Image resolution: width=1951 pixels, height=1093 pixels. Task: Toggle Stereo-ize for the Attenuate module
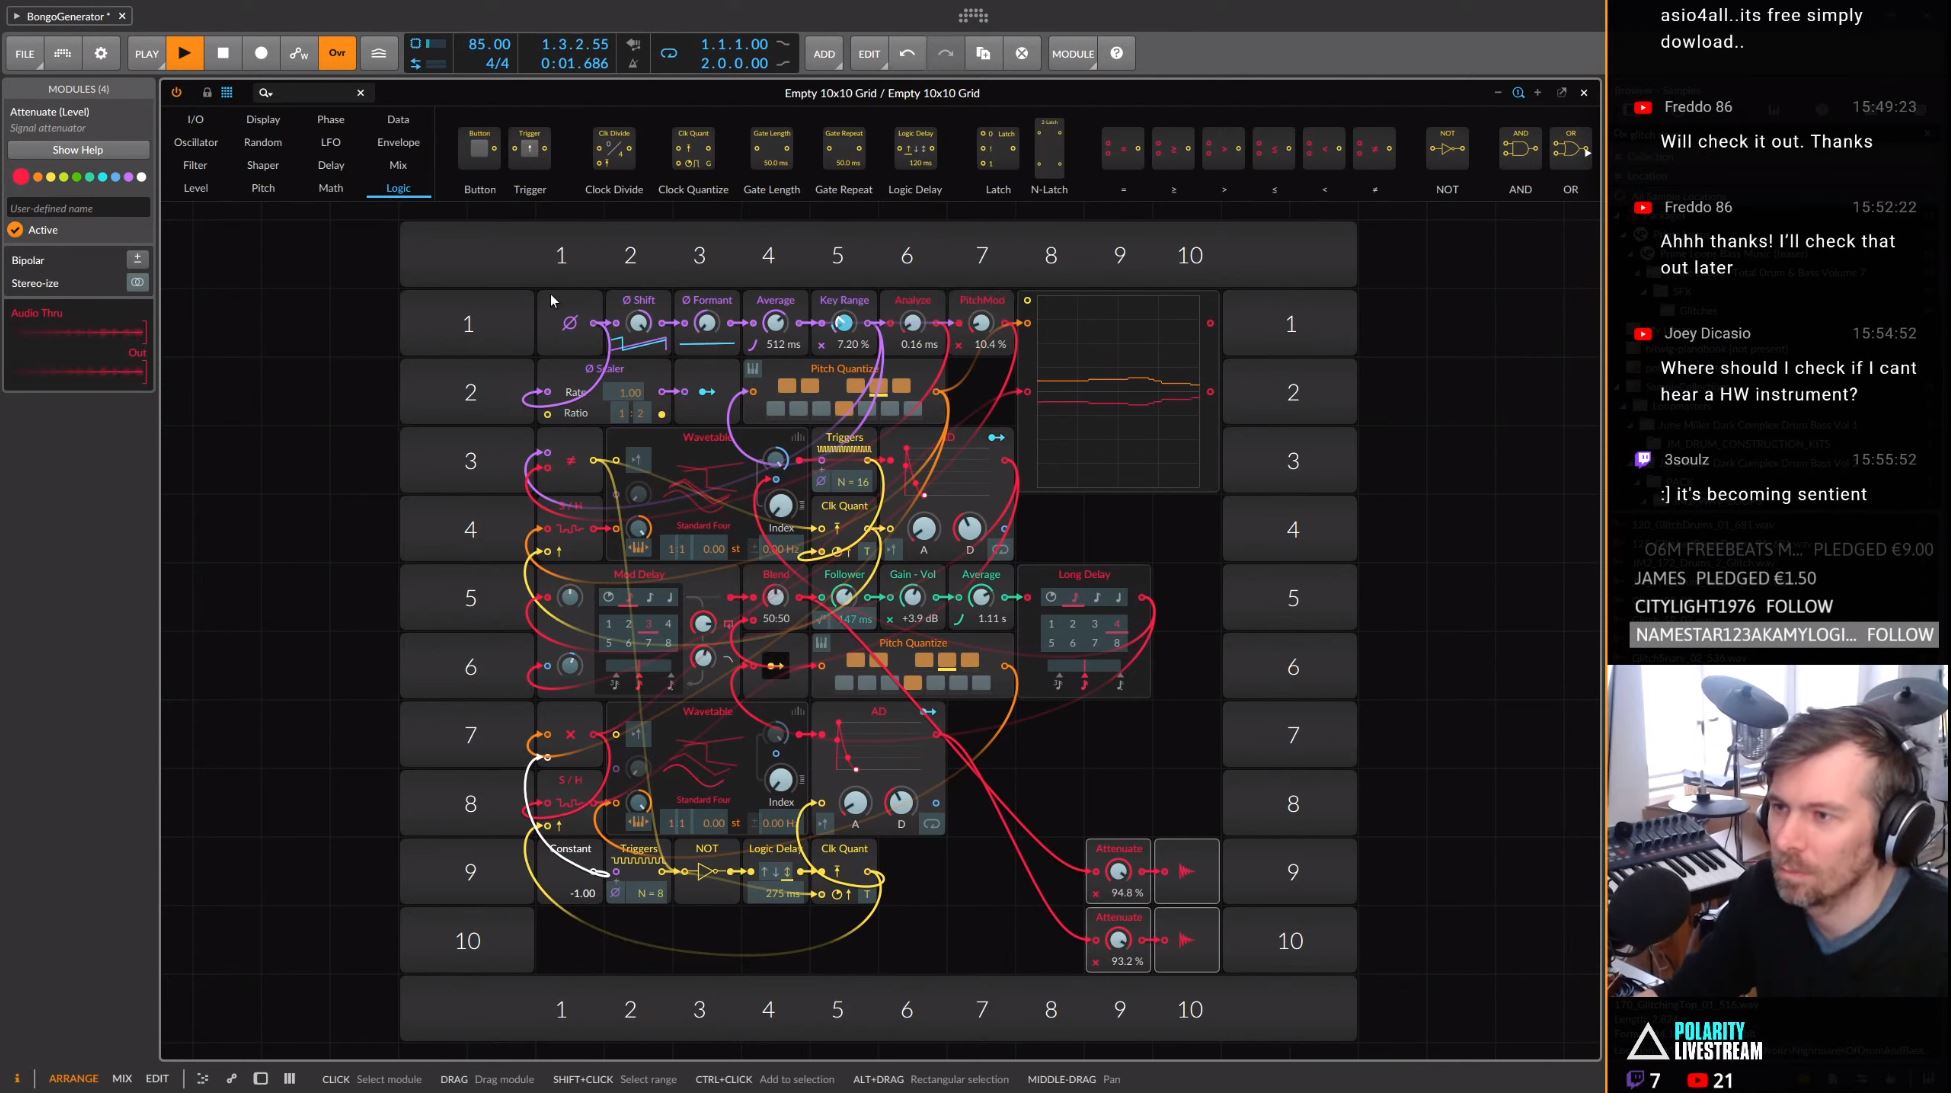point(137,282)
